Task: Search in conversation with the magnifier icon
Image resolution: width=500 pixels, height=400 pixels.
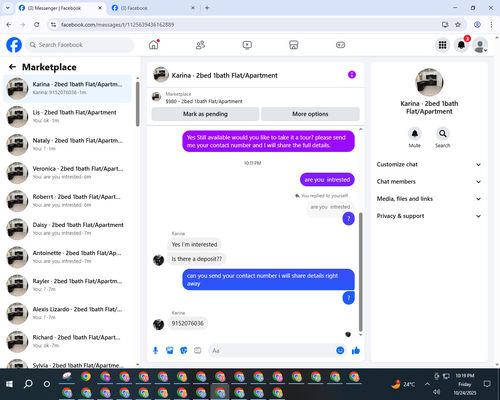Action: [443, 134]
